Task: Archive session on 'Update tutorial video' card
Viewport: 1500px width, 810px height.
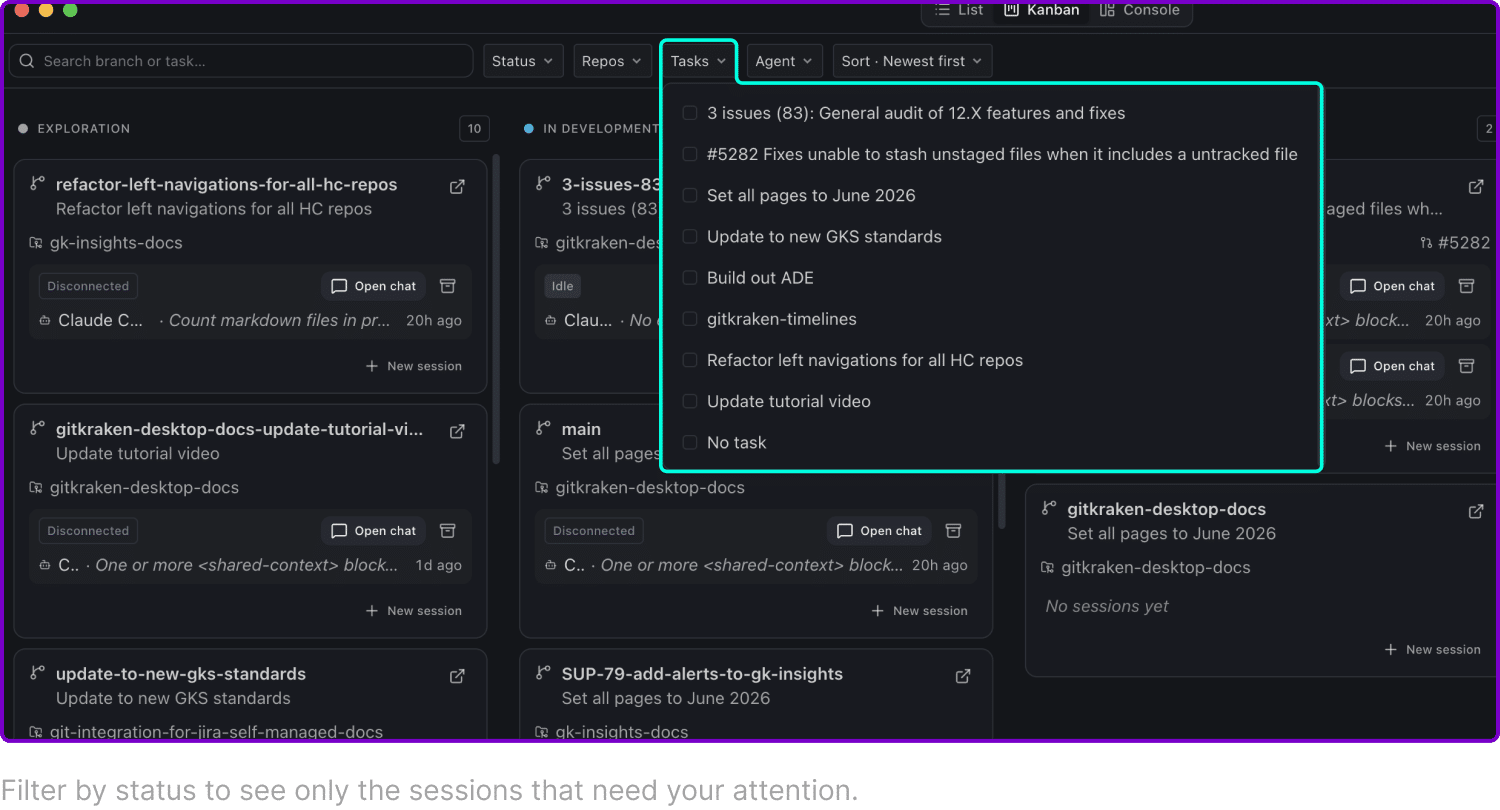Action: 448,531
